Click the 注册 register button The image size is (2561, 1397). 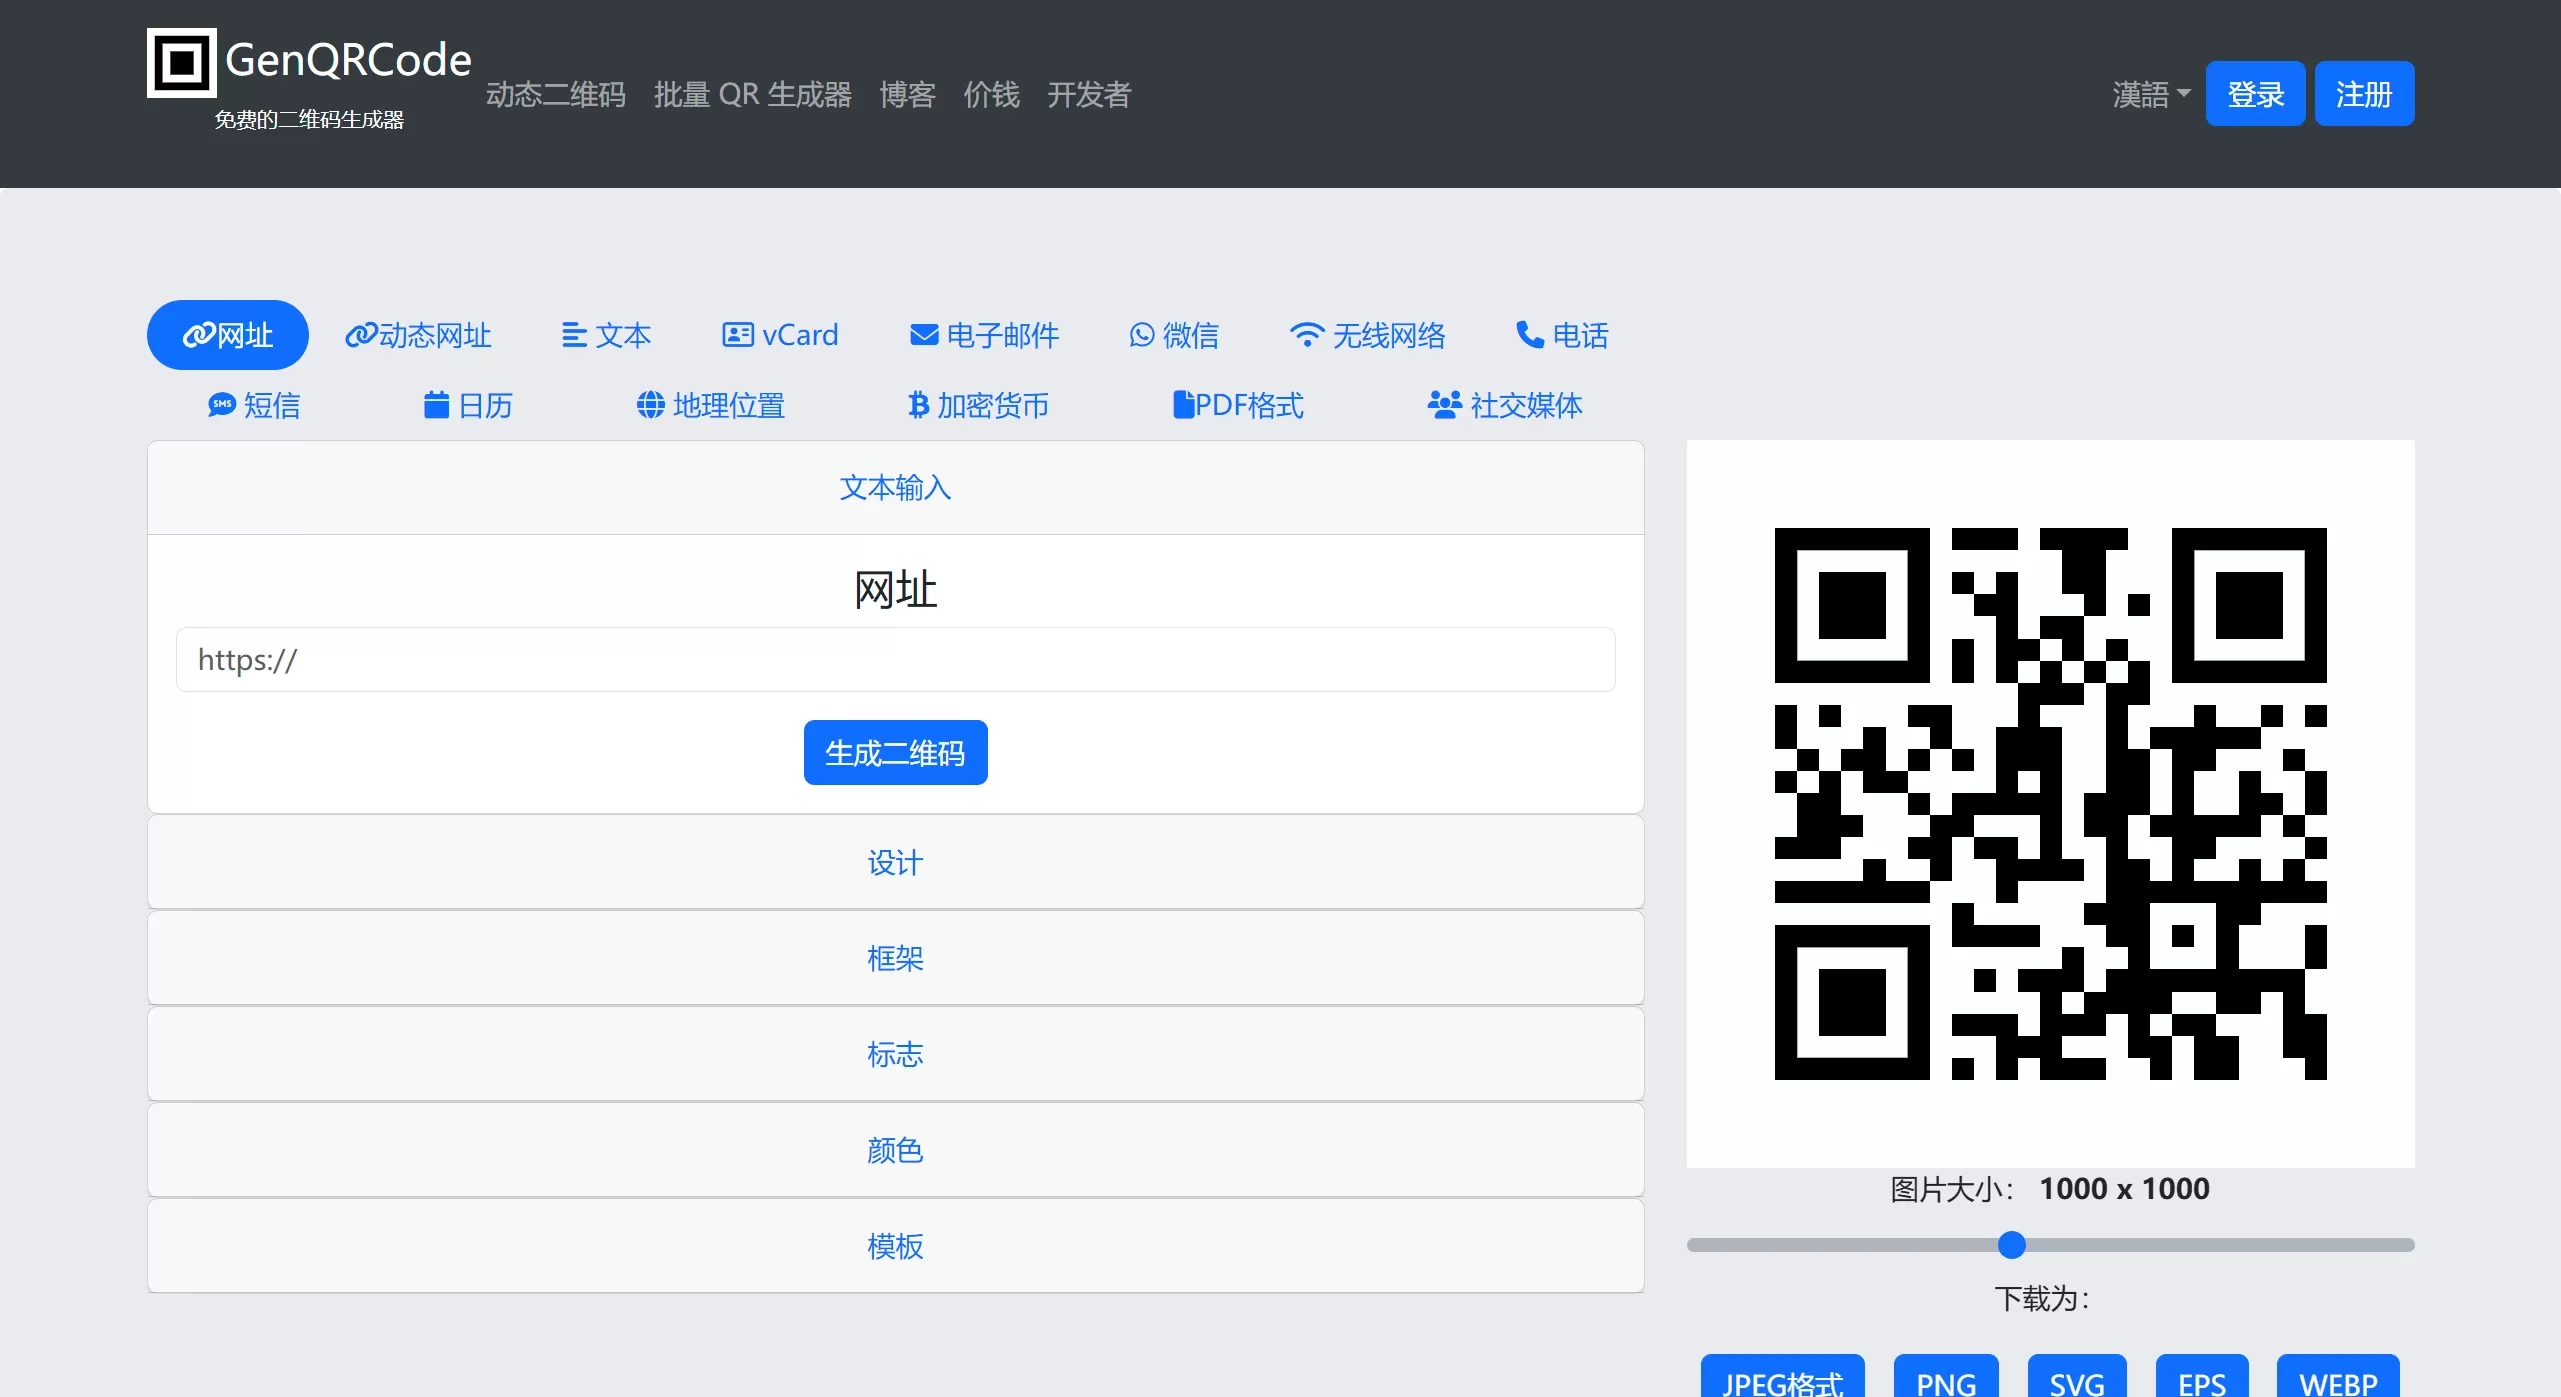2364,94
